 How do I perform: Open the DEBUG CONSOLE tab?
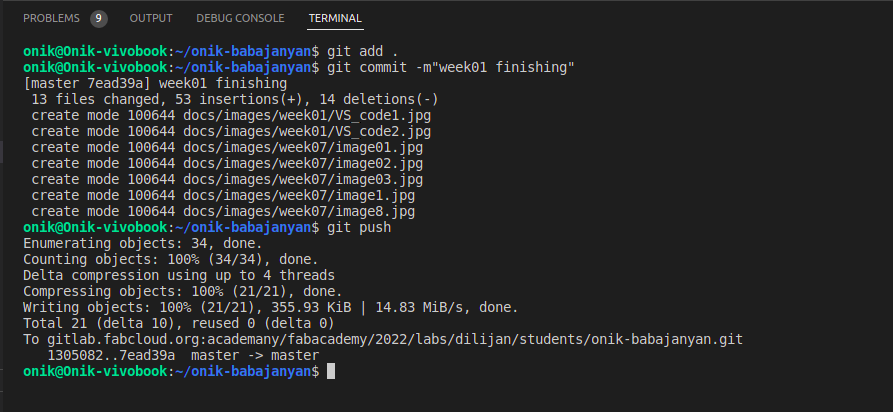[240, 18]
